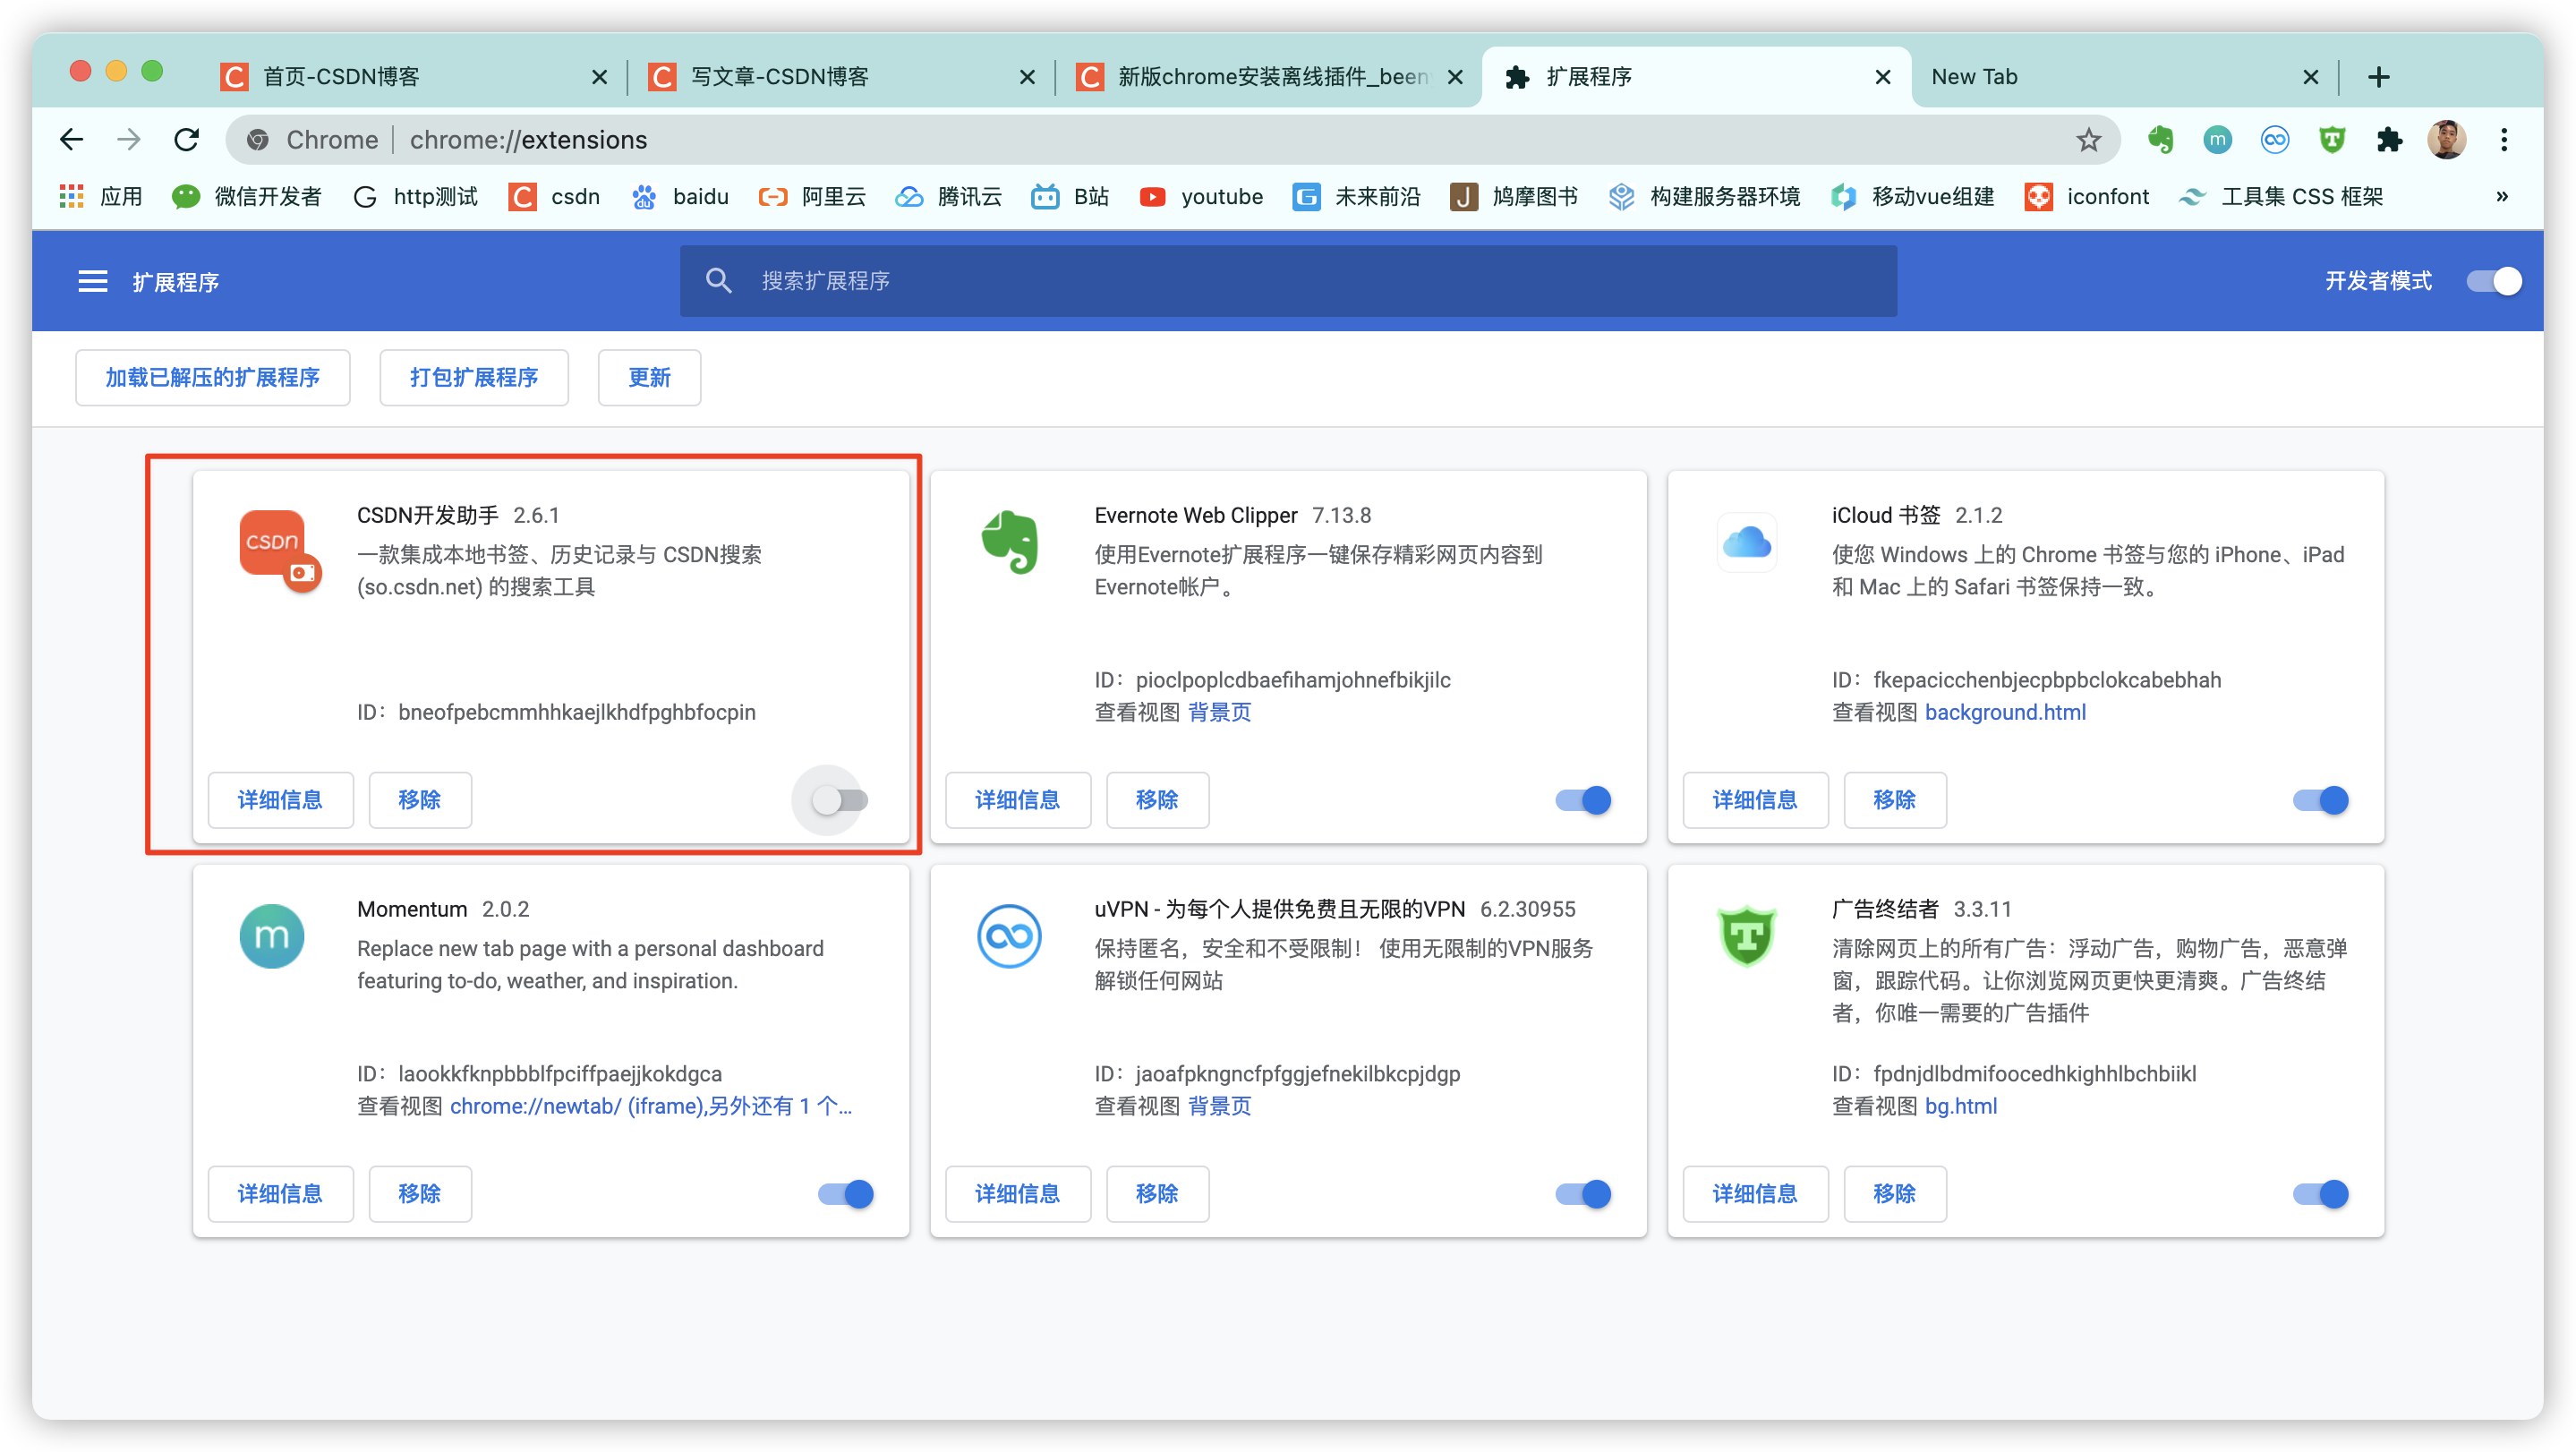Viewport: 2576px width, 1452px height.
Task: Enable the CSDN开发助手 extension
Action: click(840, 799)
